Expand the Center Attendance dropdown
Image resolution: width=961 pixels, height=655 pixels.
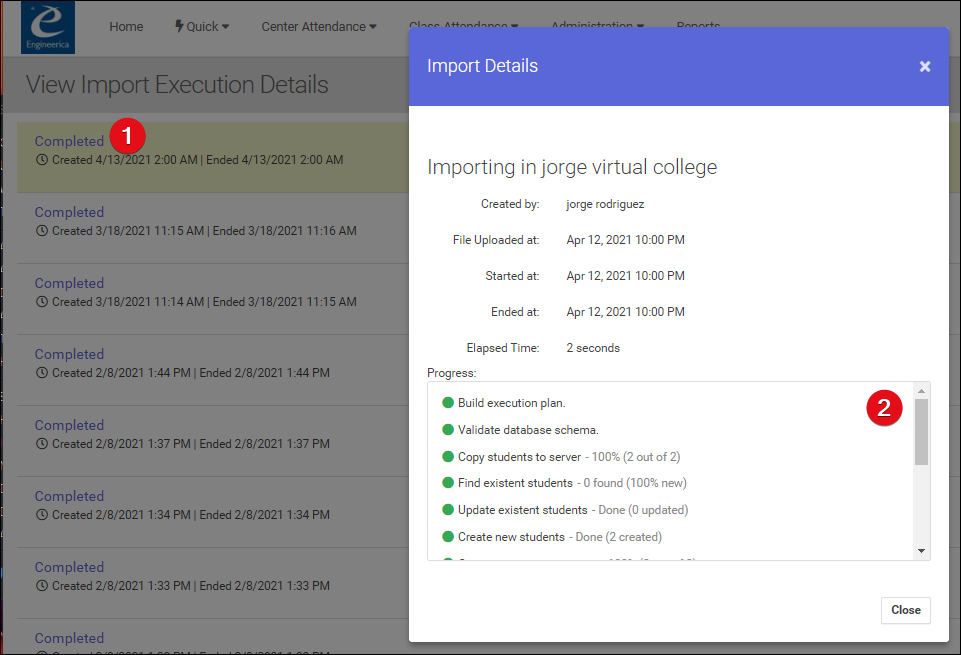click(x=319, y=26)
